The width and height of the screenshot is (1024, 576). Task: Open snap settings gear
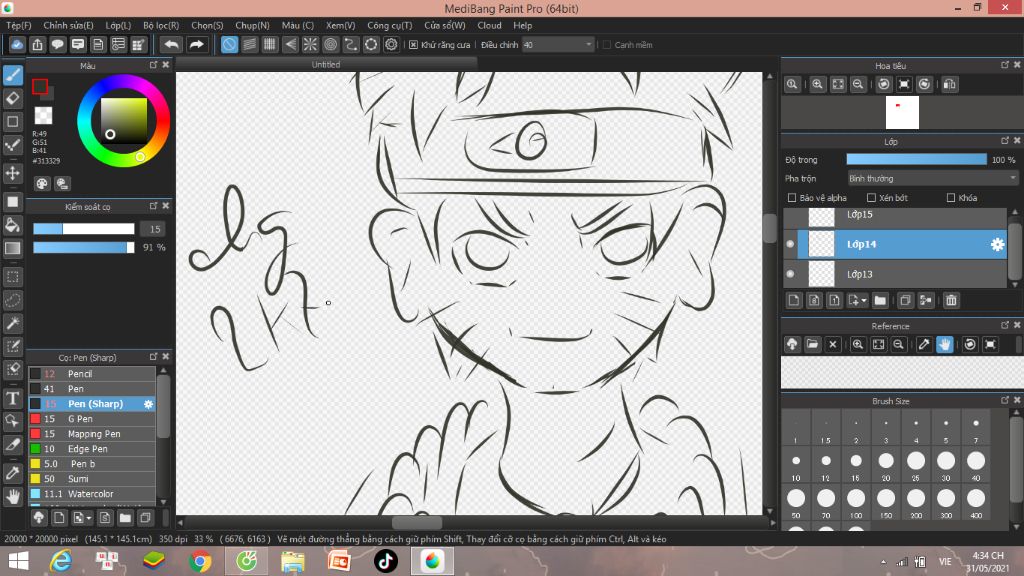click(391, 44)
